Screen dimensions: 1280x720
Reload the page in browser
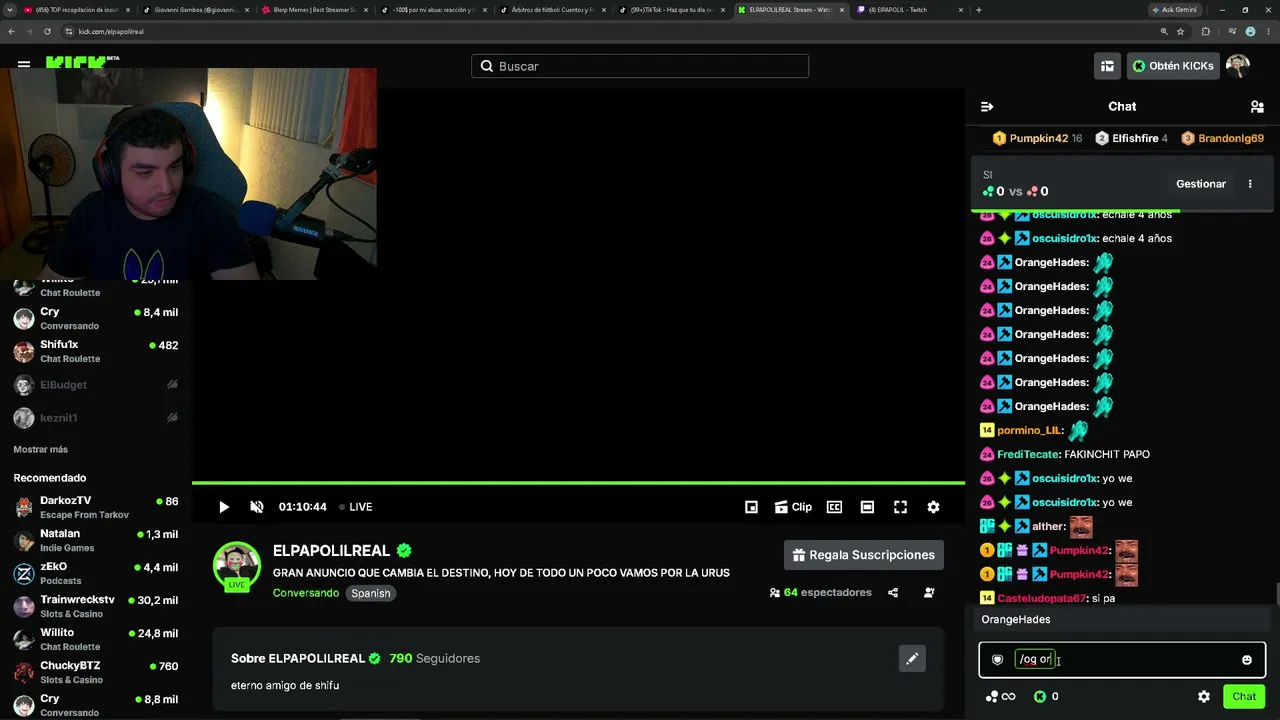[47, 31]
